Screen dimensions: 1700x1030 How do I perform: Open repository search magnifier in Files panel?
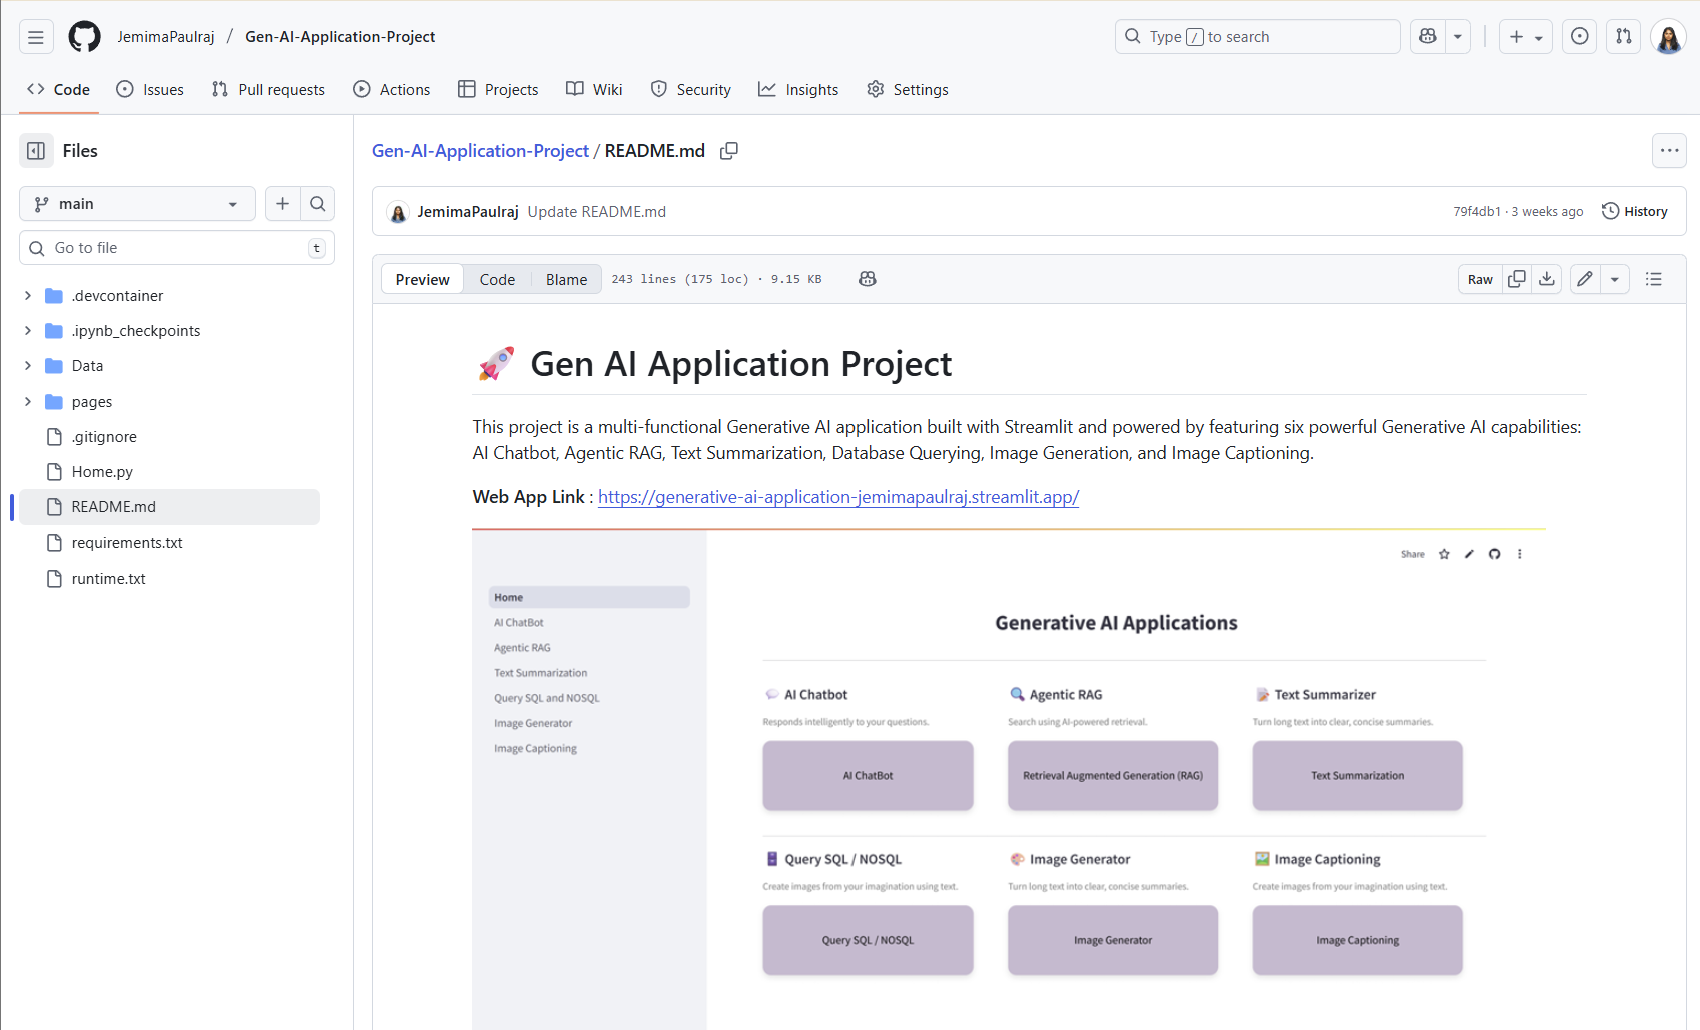(317, 203)
